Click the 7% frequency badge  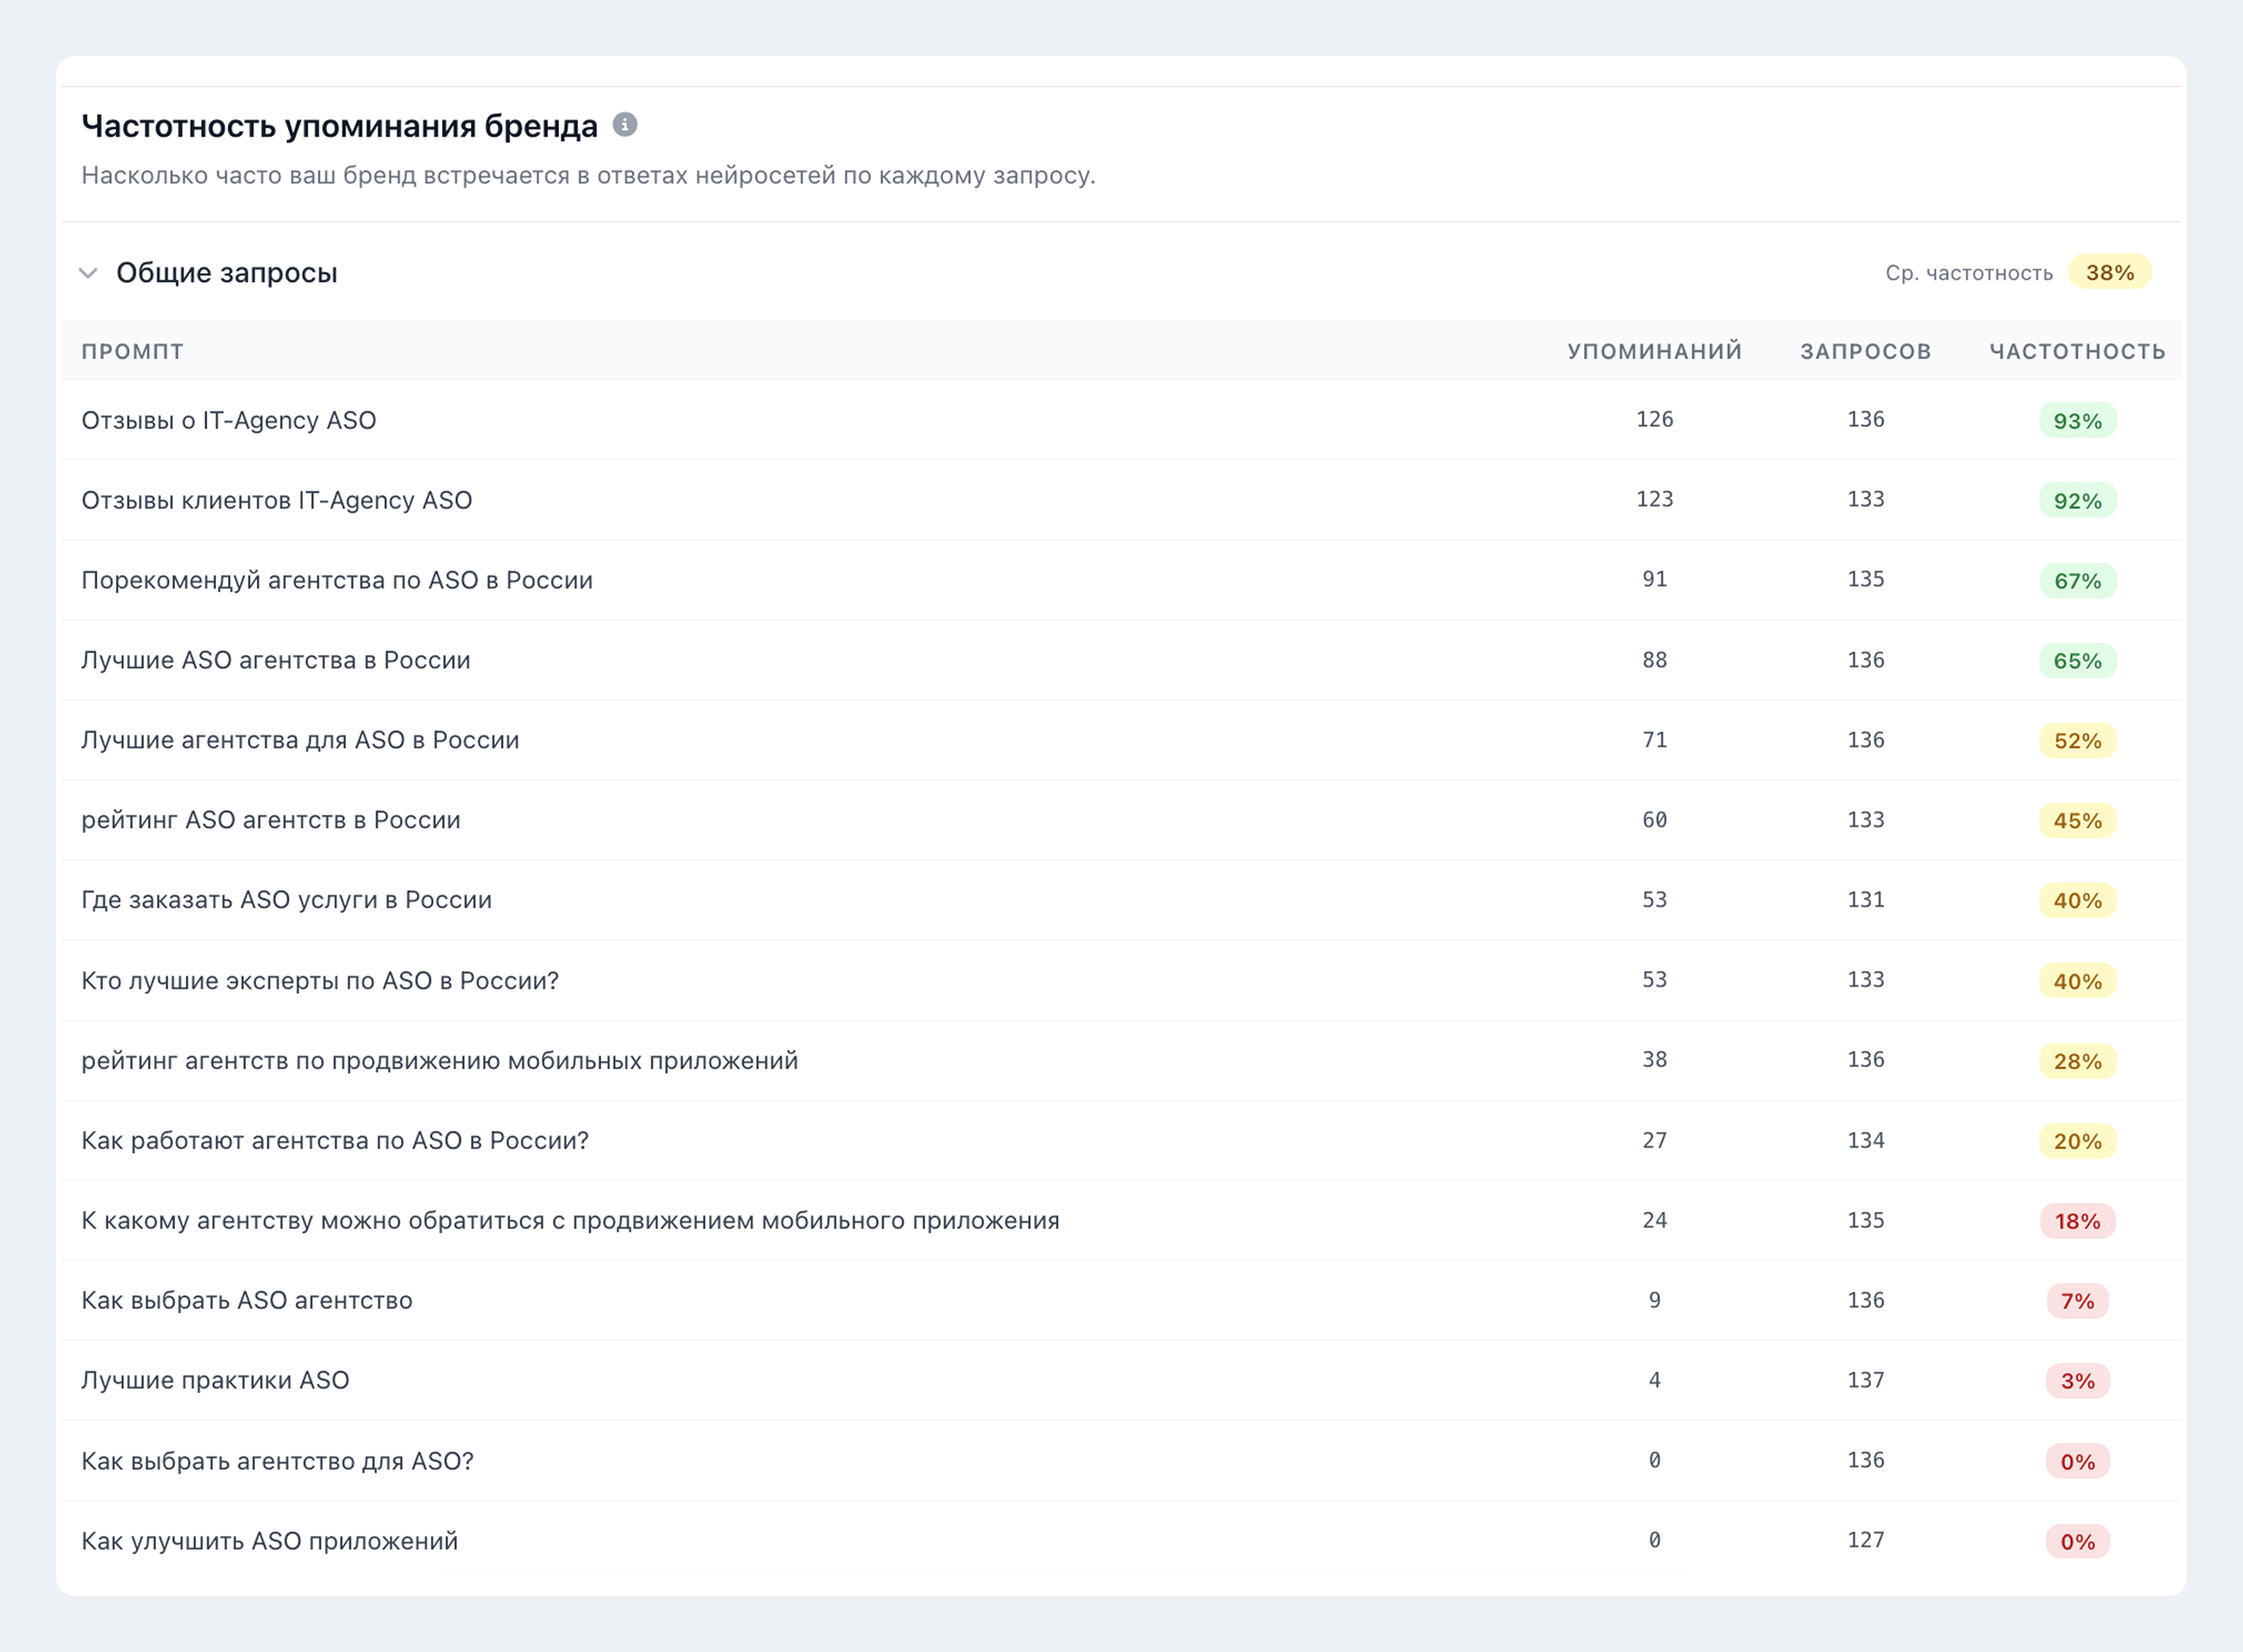tap(2077, 1301)
